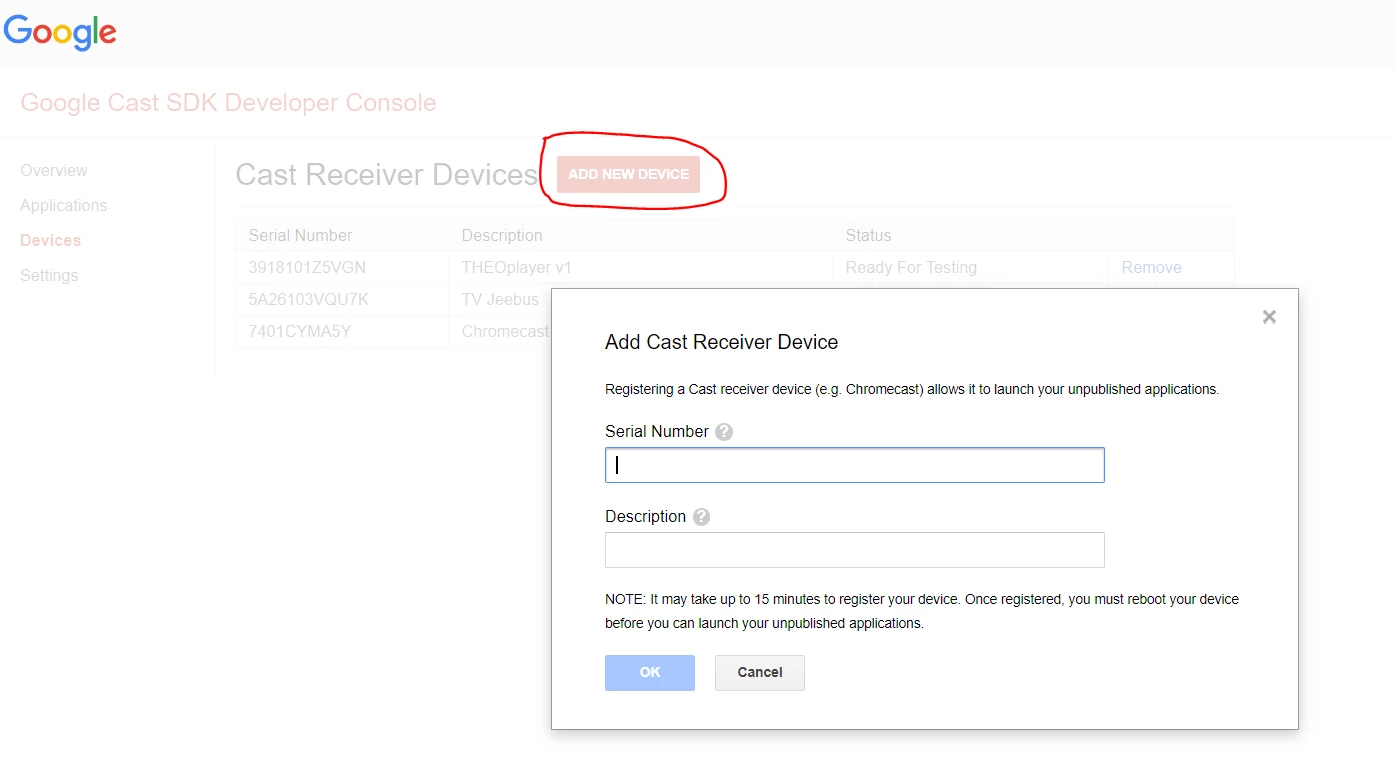Confirm with the OK button
1396x775 pixels.
tap(649, 672)
